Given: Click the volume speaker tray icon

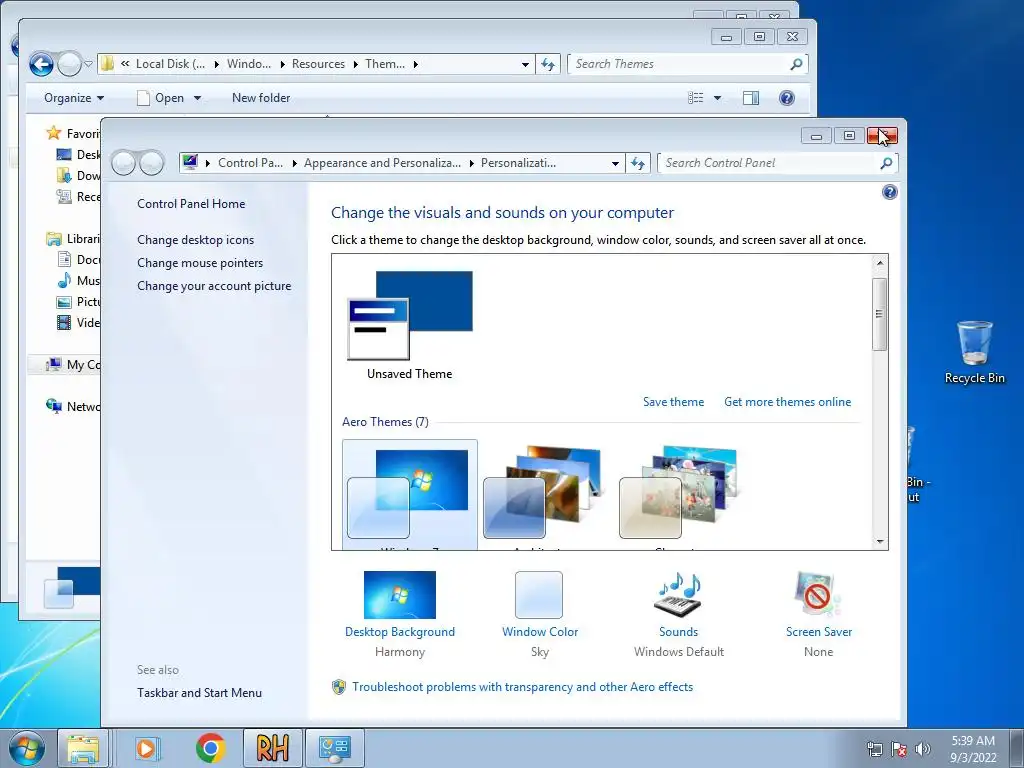Looking at the screenshot, I should click(x=923, y=749).
